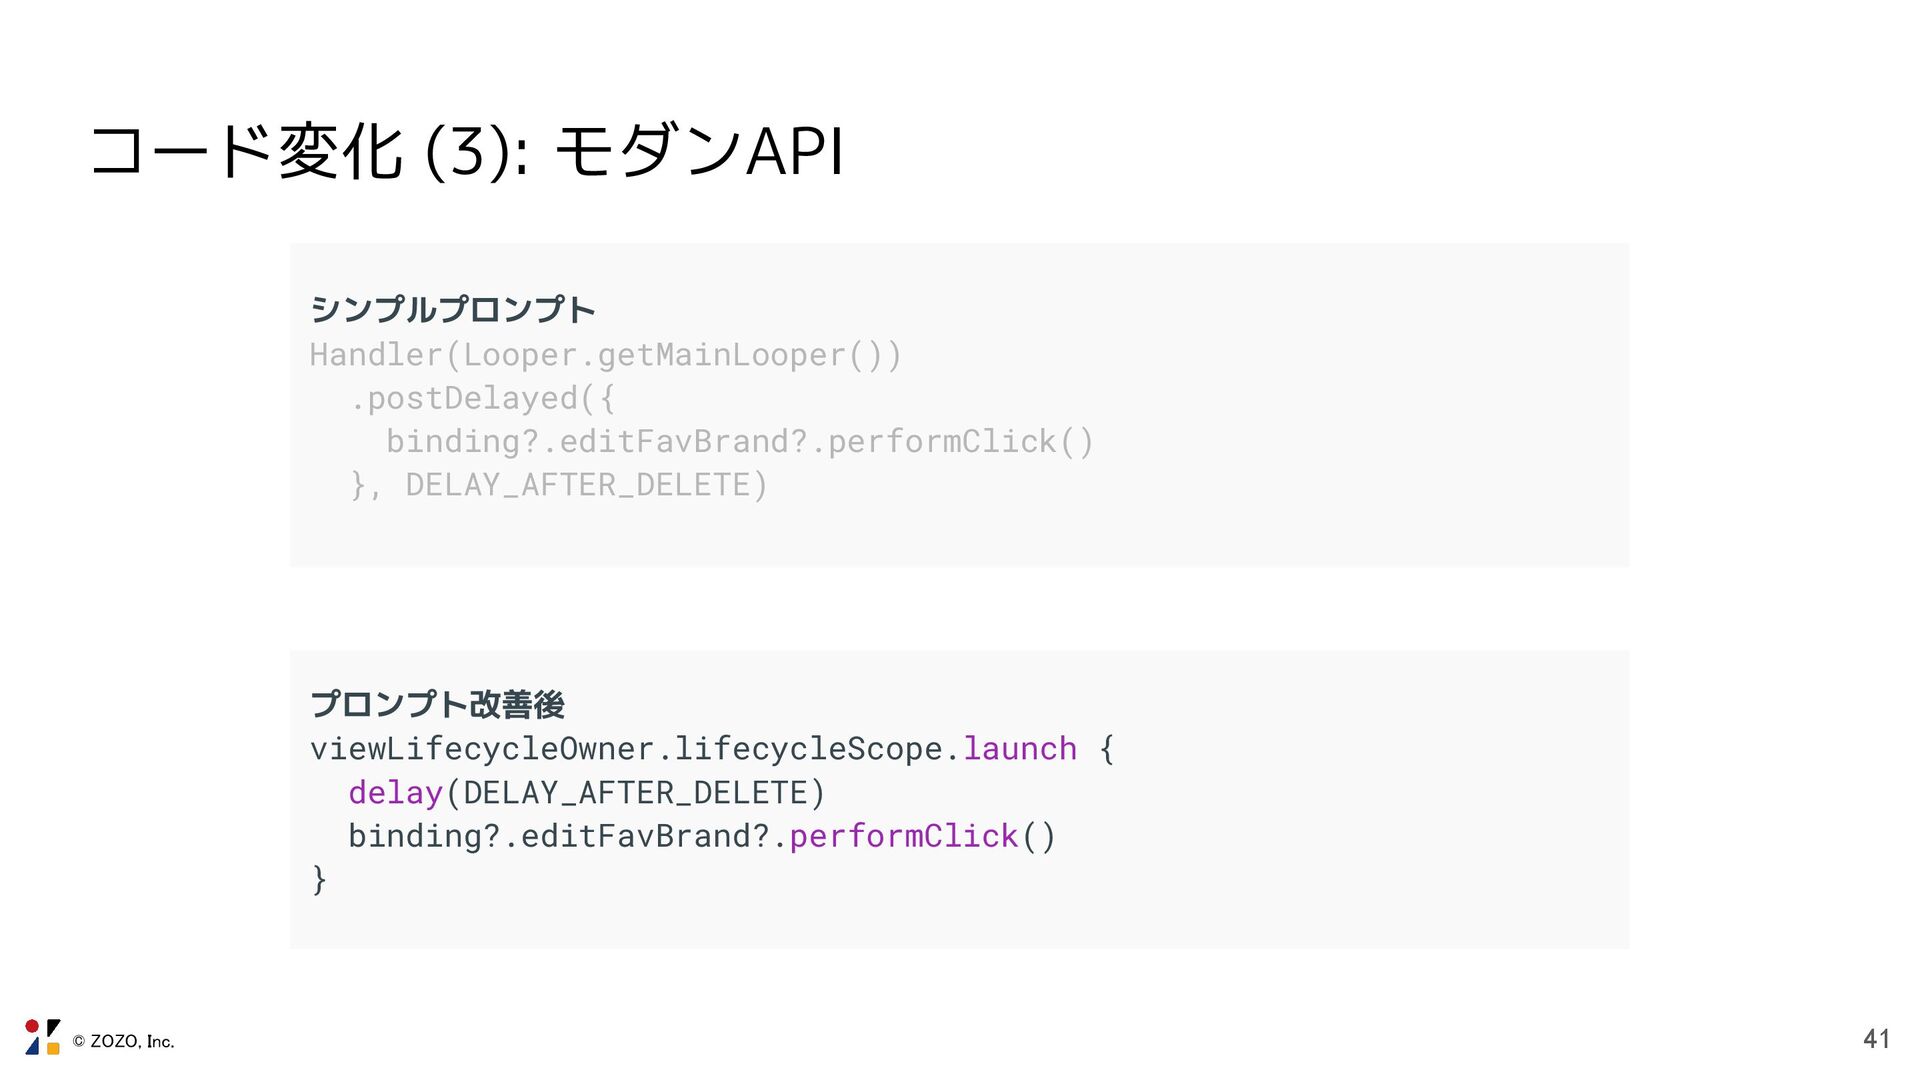
Task: Click viewLifecycleOwner.lifecycleScope text
Action: pyautogui.click(x=627, y=749)
